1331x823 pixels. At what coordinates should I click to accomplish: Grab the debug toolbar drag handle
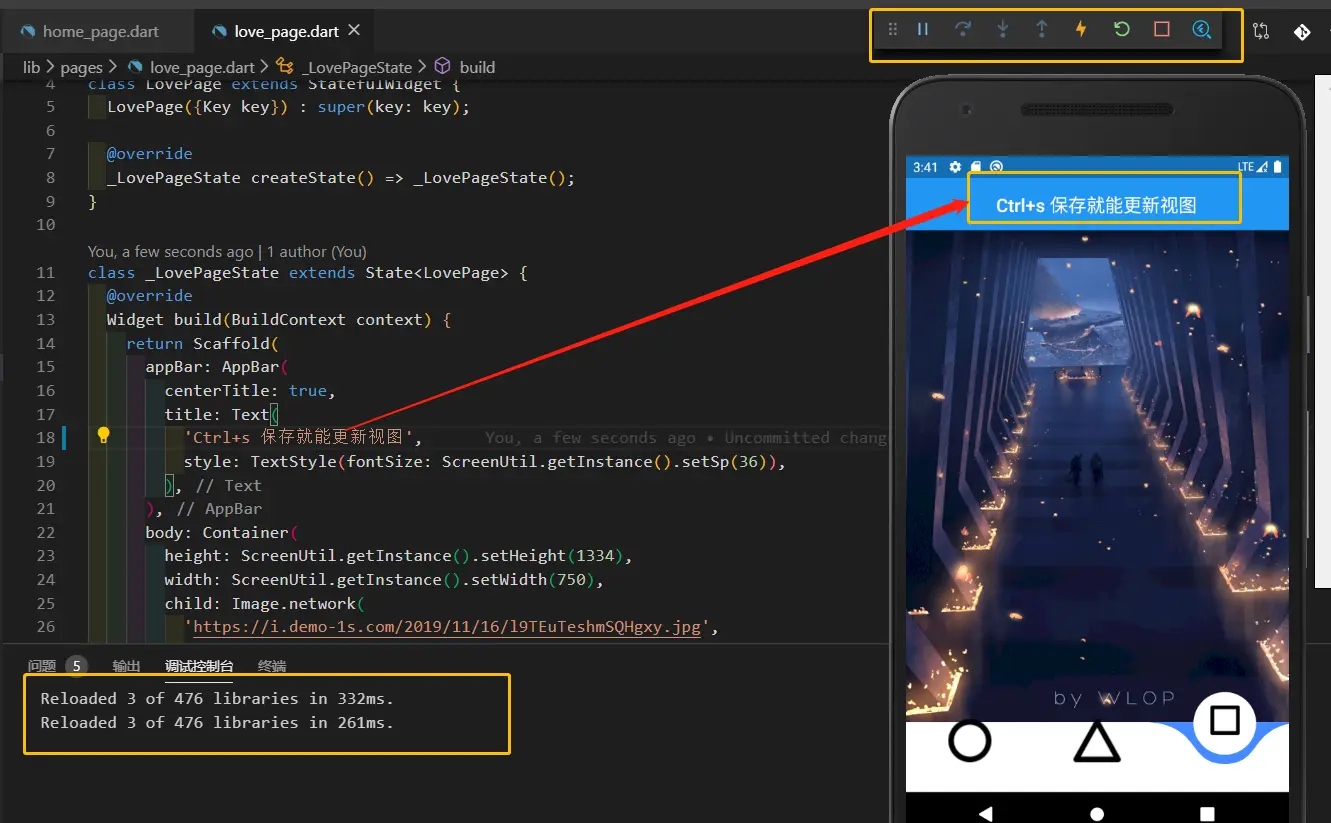coord(893,30)
